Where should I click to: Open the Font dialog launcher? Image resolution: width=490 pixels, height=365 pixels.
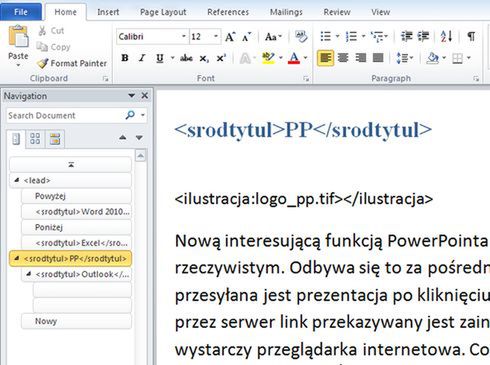(x=306, y=79)
